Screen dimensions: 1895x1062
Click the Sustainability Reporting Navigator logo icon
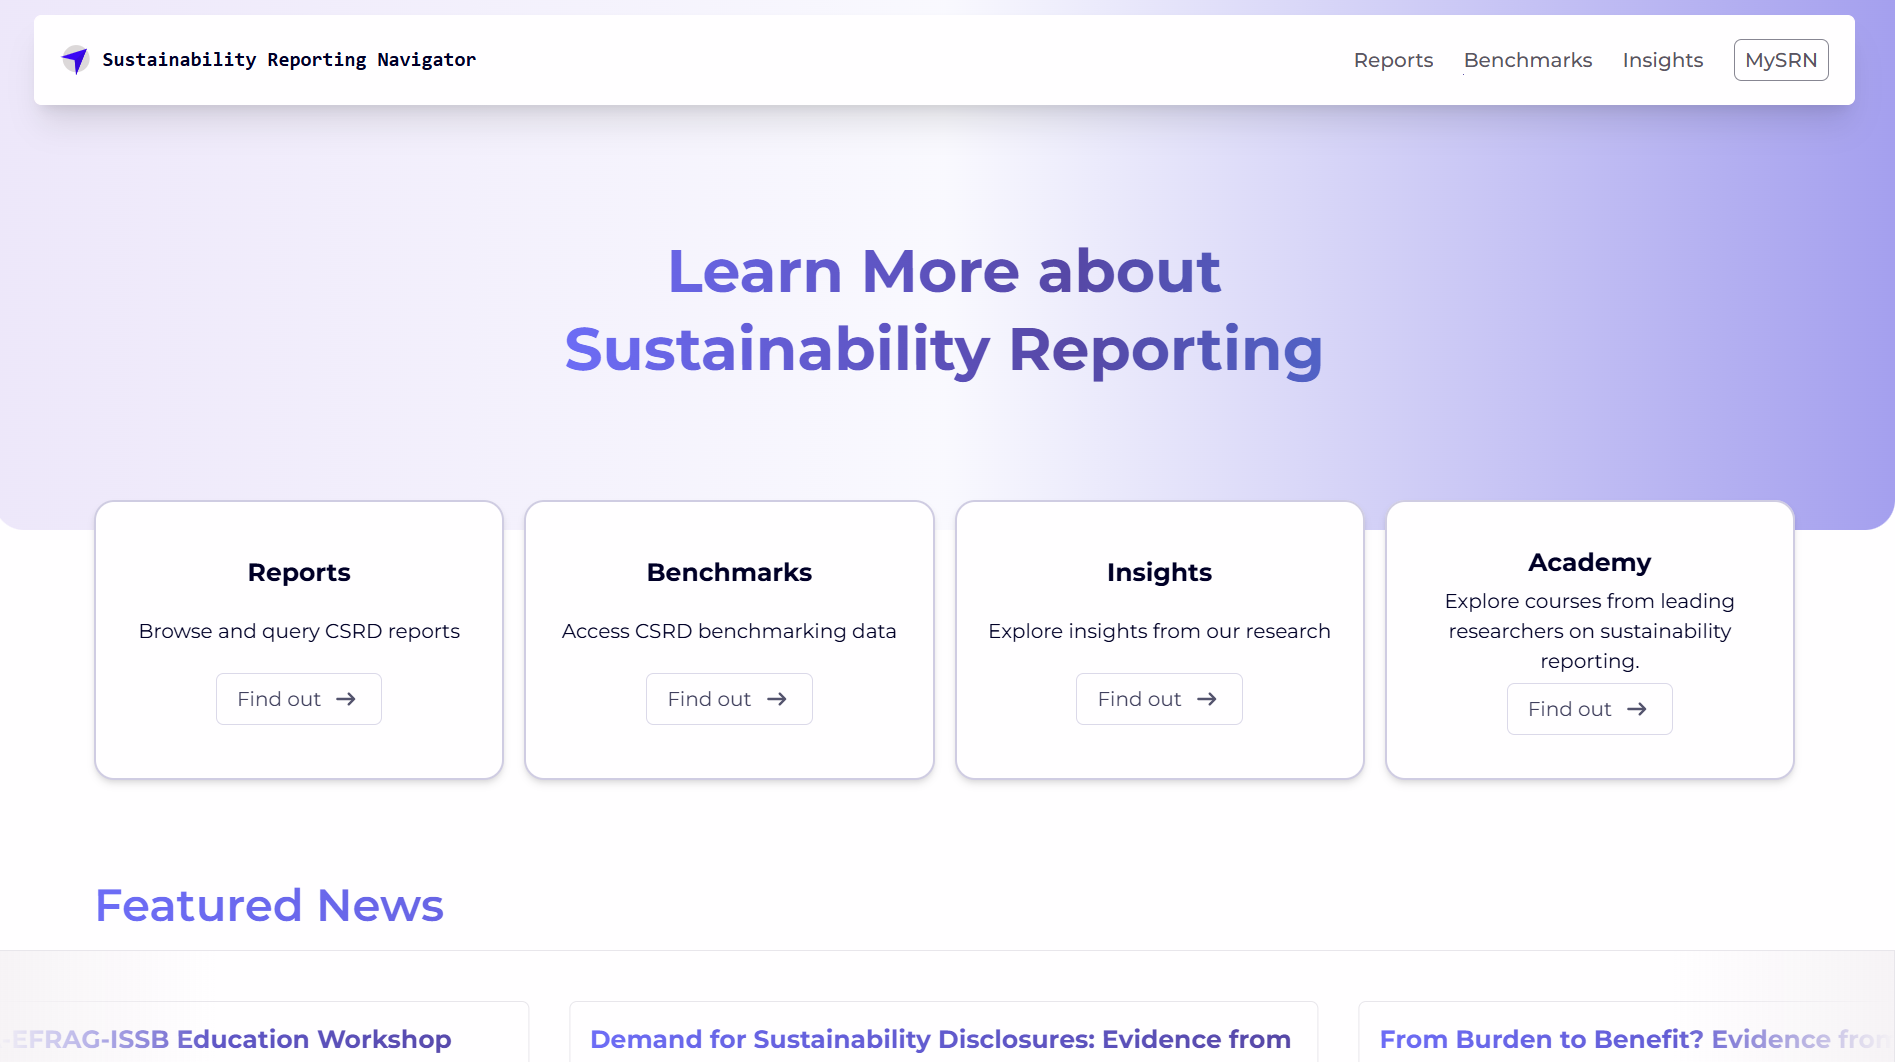pyautogui.click(x=76, y=59)
